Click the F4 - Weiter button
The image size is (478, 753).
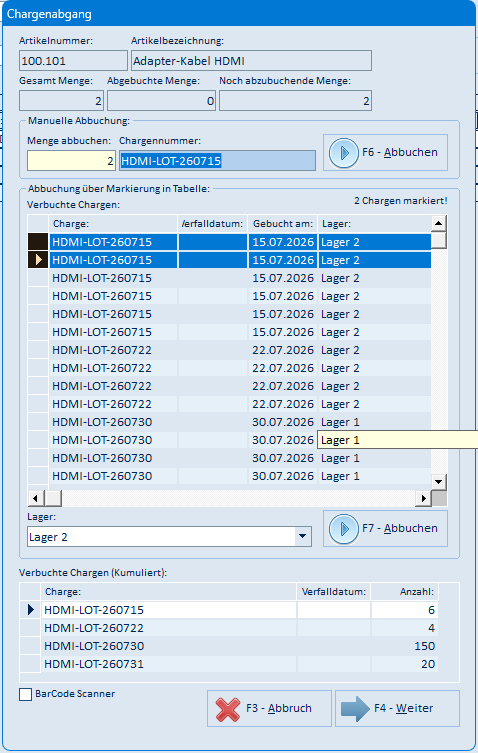pos(397,709)
